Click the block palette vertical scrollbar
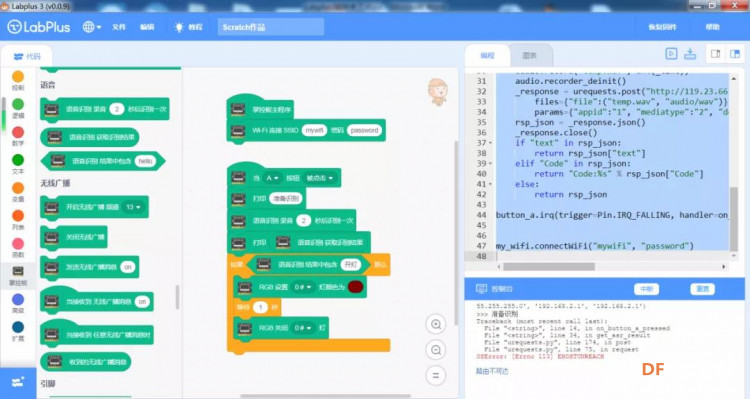 [177, 297]
